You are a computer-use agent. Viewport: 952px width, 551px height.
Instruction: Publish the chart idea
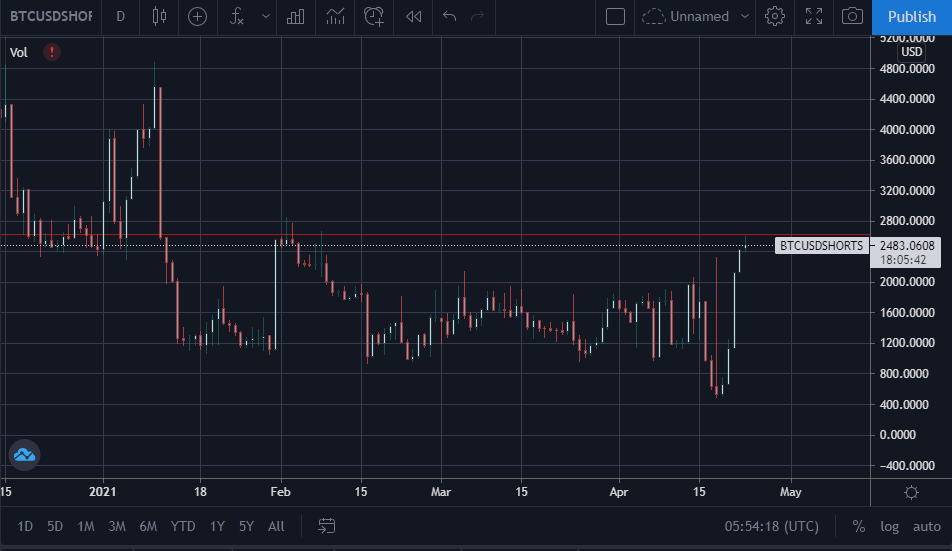(912, 17)
